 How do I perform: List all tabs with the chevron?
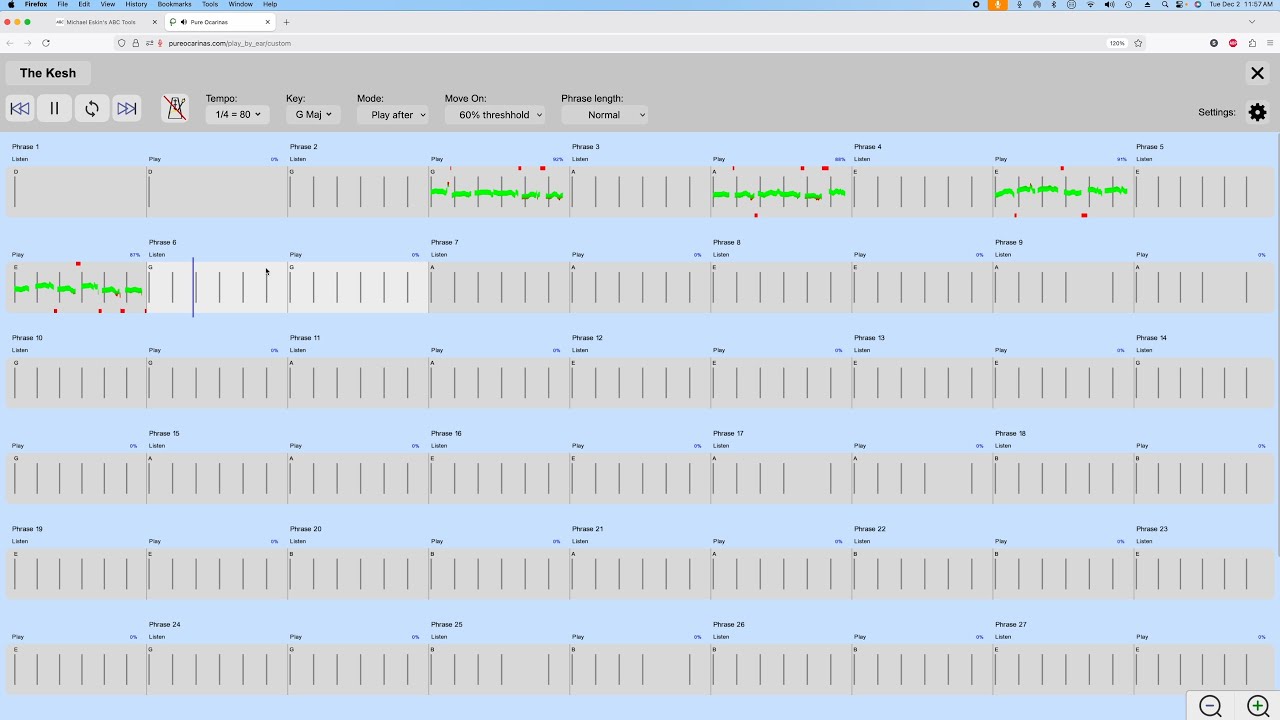(x=1252, y=22)
